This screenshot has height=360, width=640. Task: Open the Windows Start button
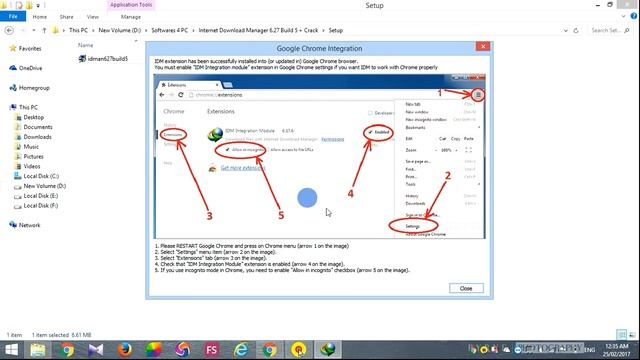11,350
